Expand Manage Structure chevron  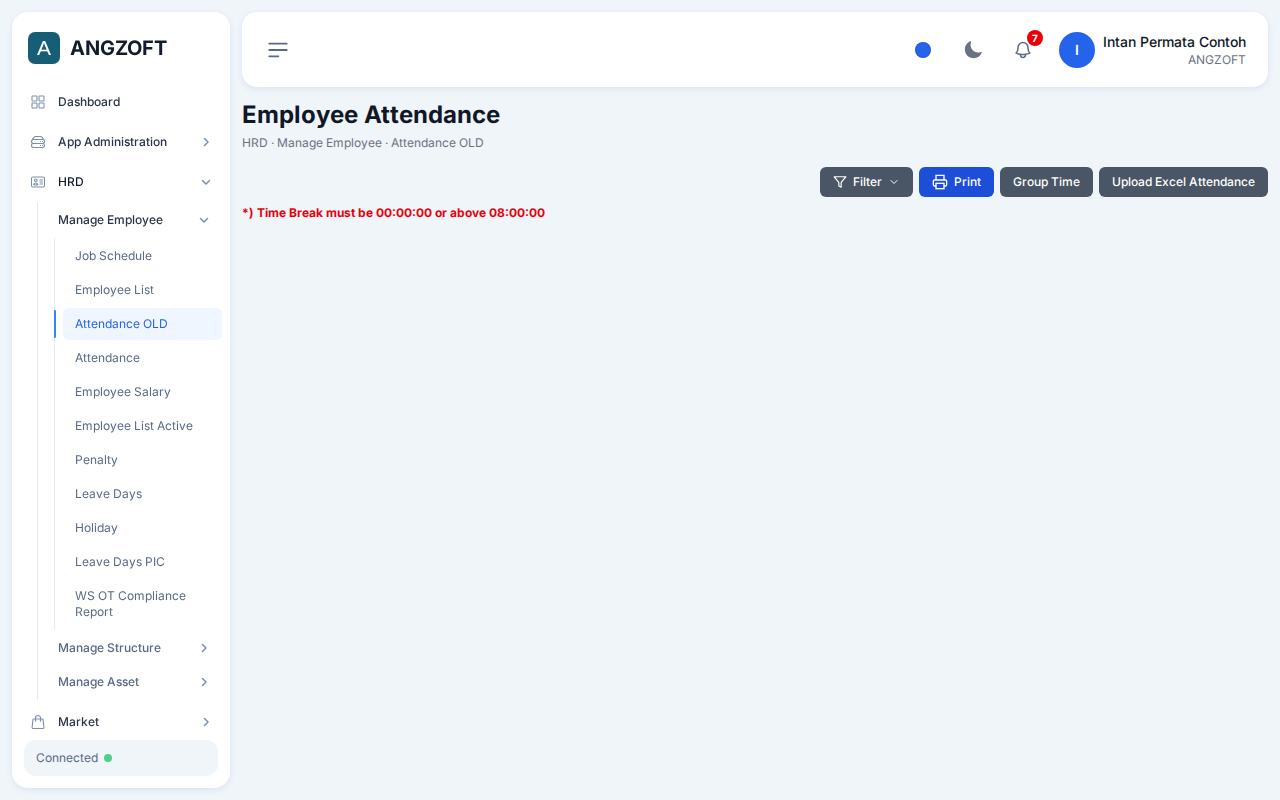(204, 648)
